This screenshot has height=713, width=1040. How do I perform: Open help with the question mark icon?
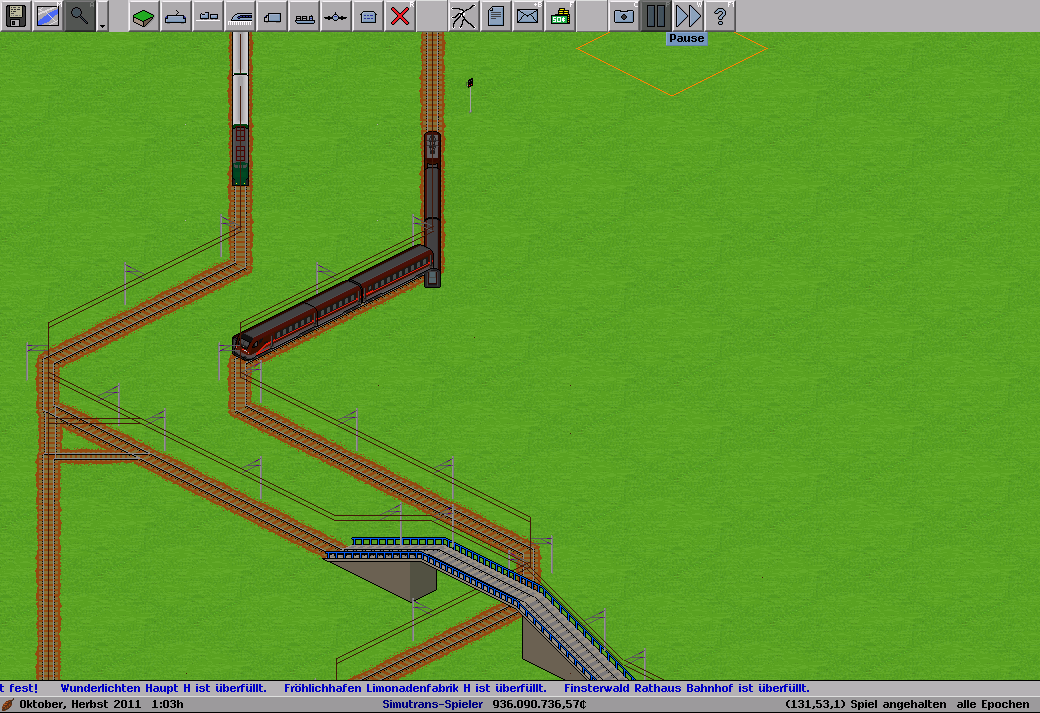pyautogui.click(x=720, y=15)
